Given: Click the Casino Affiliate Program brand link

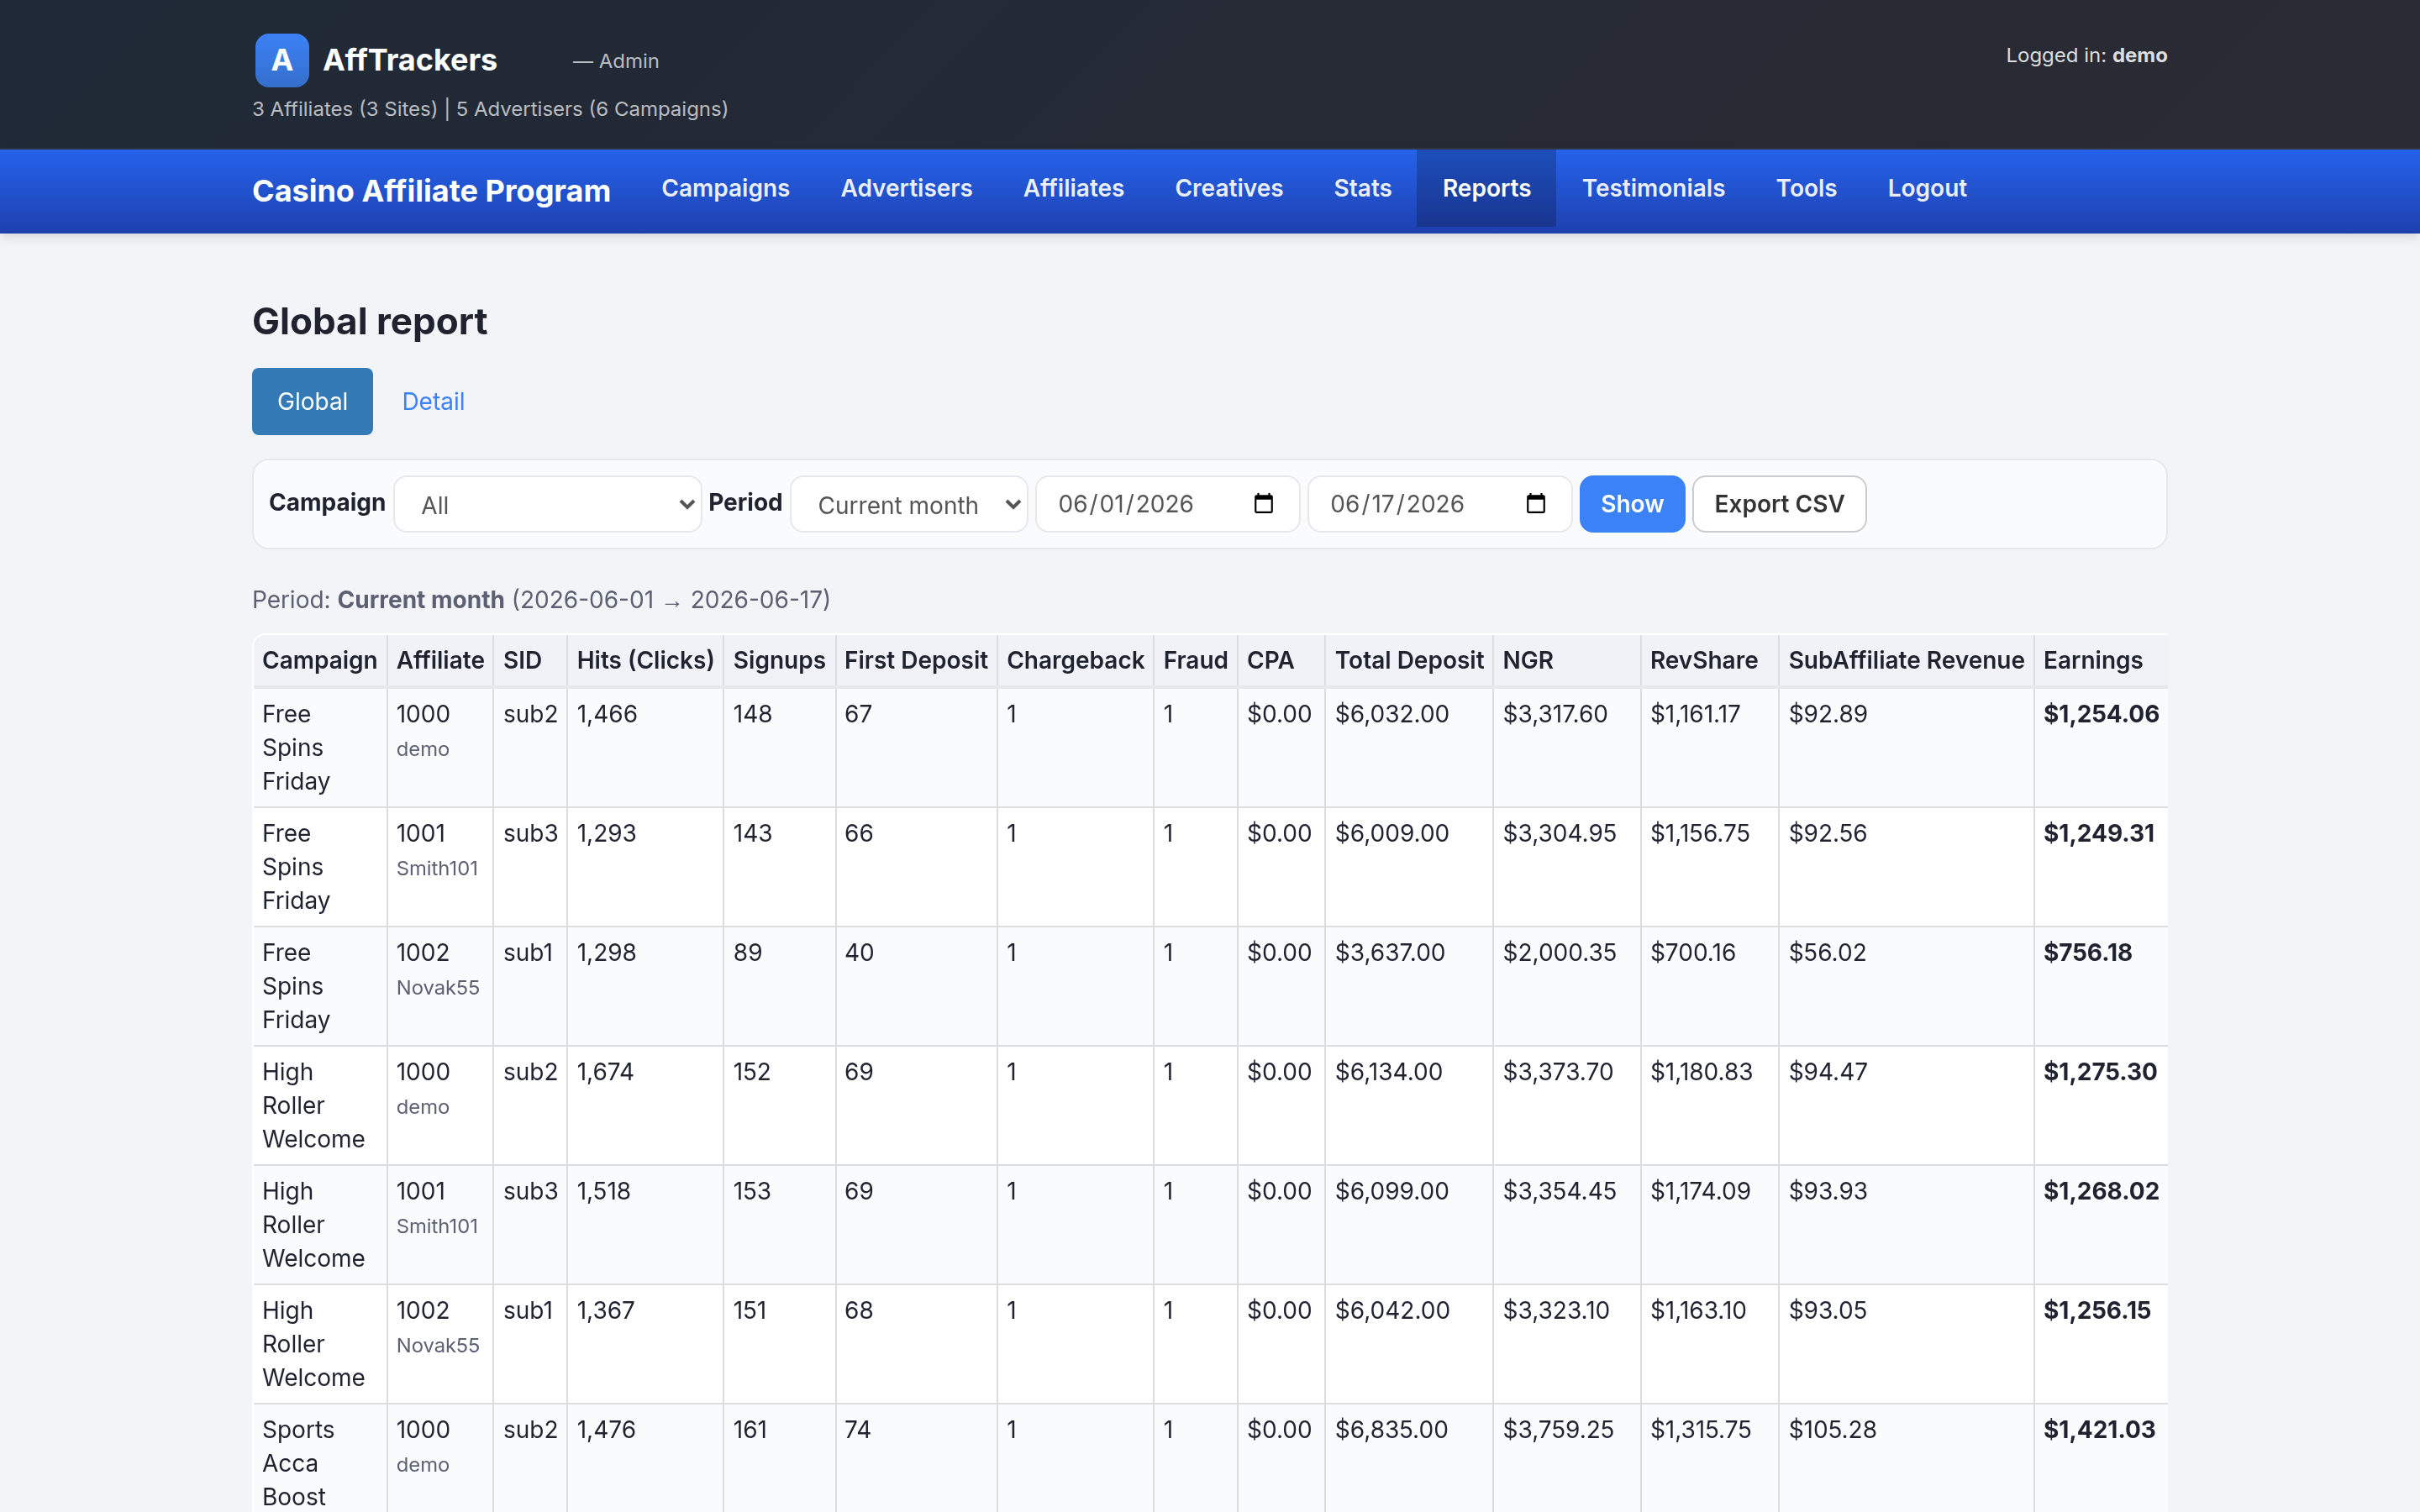Looking at the screenshot, I should pyautogui.click(x=431, y=191).
